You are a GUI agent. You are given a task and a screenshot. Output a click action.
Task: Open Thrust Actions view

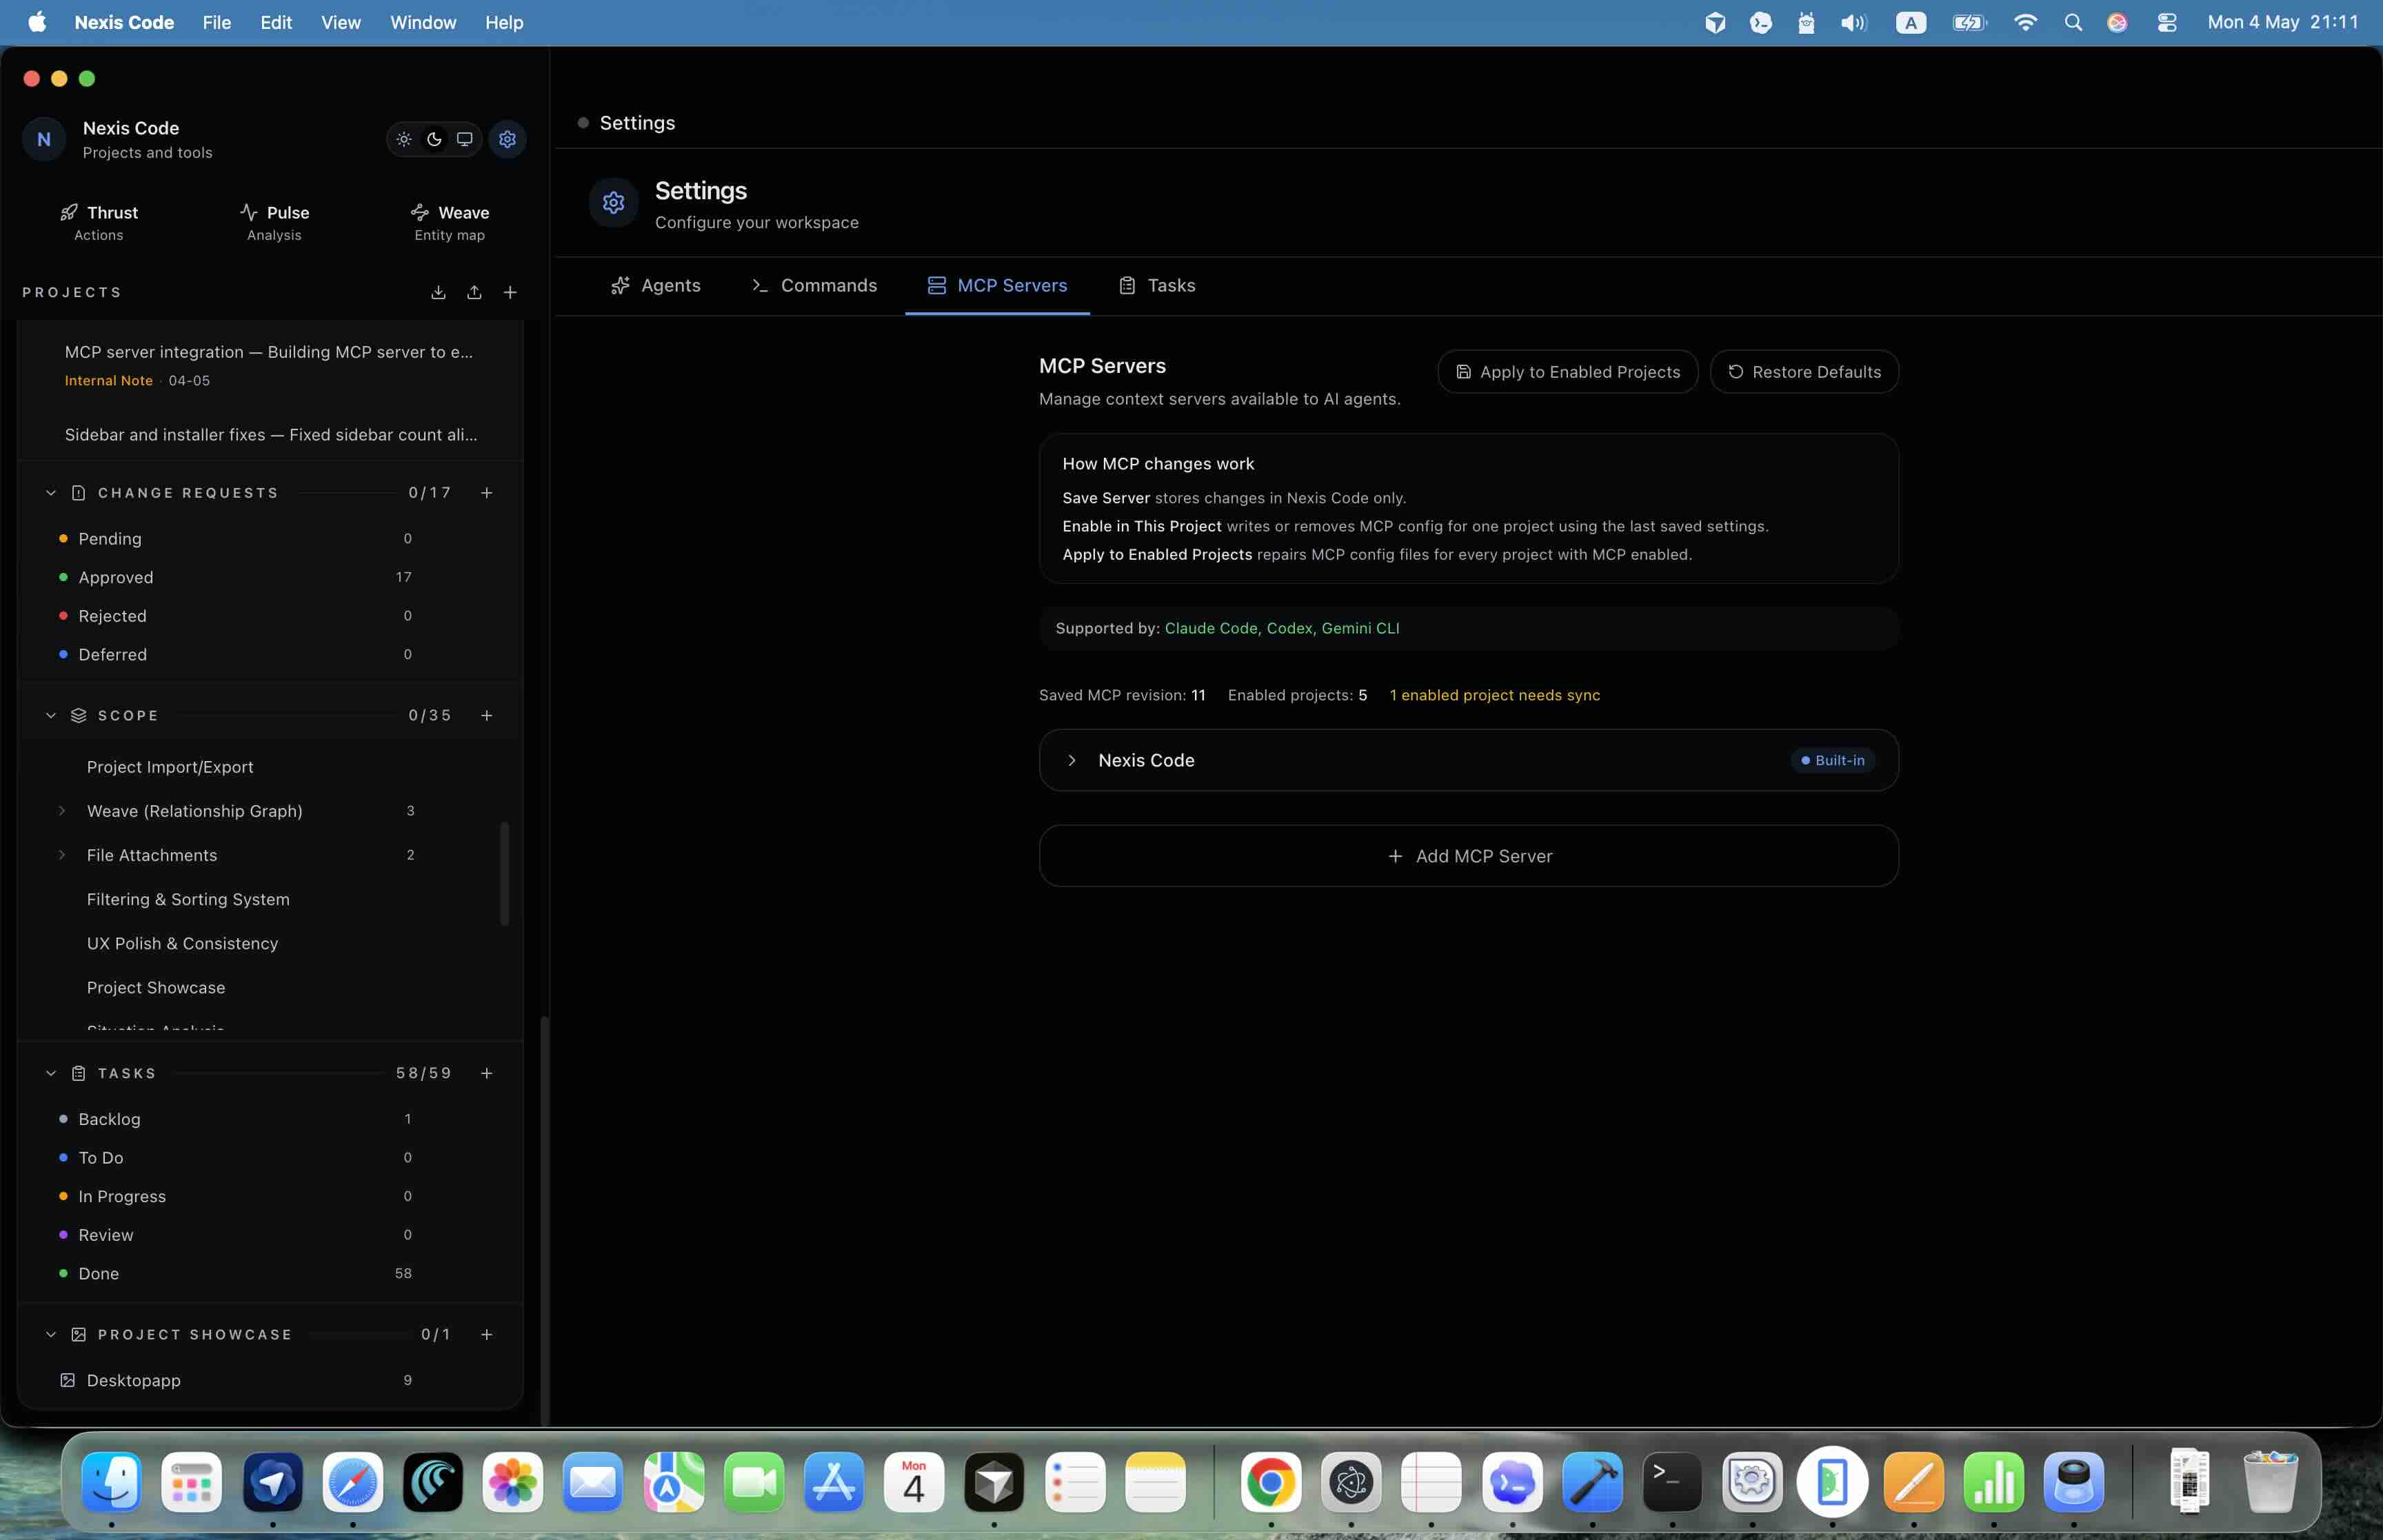pos(99,222)
